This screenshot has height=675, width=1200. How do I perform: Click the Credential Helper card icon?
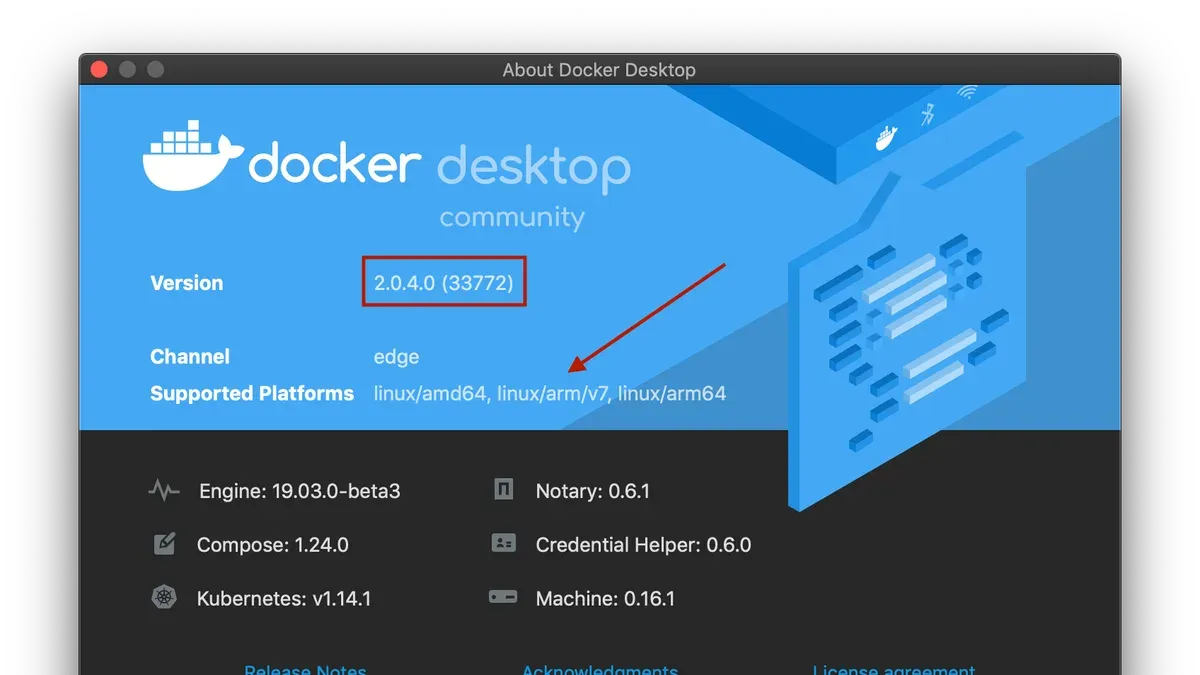click(504, 544)
